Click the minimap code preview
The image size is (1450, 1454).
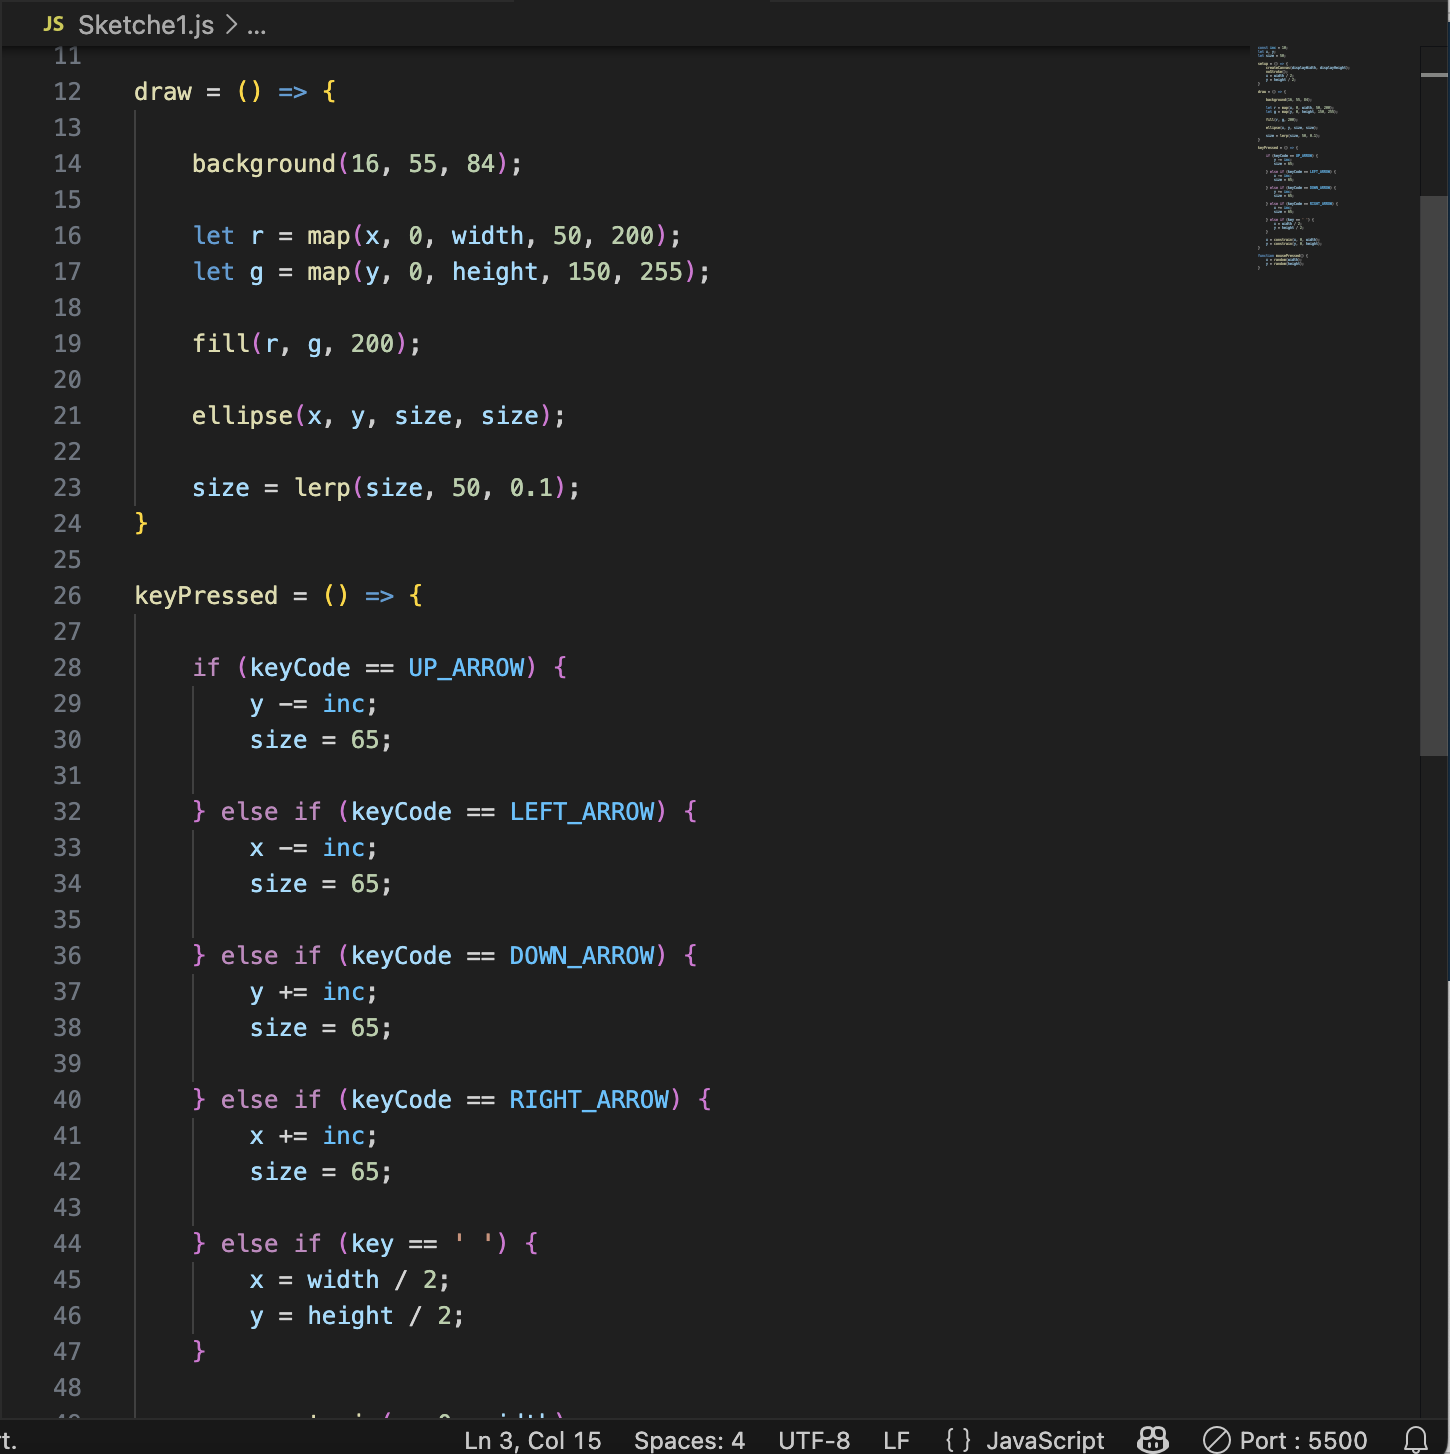[x=1303, y=156]
